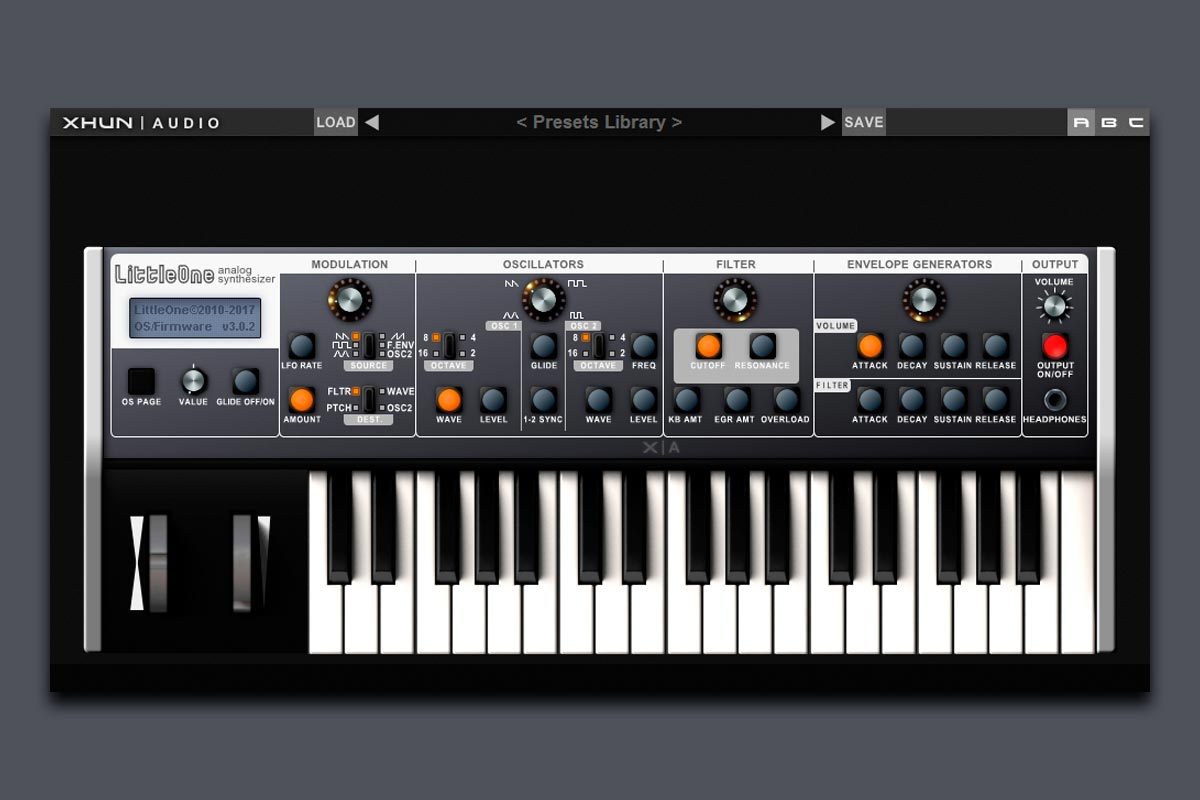The width and height of the screenshot is (1200, 800).
Task: Toggle the 1-2 SYNC button
Action: pos(544,400)
